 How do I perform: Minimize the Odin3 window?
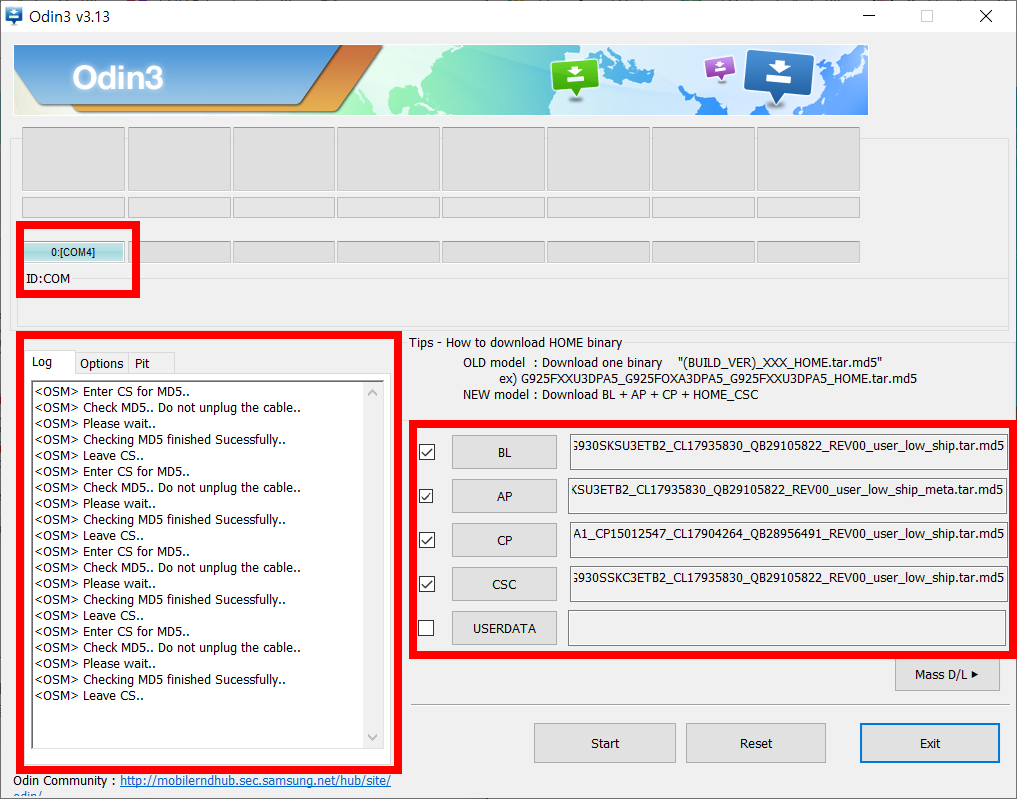pyautogui.click(x=869, y=16)
